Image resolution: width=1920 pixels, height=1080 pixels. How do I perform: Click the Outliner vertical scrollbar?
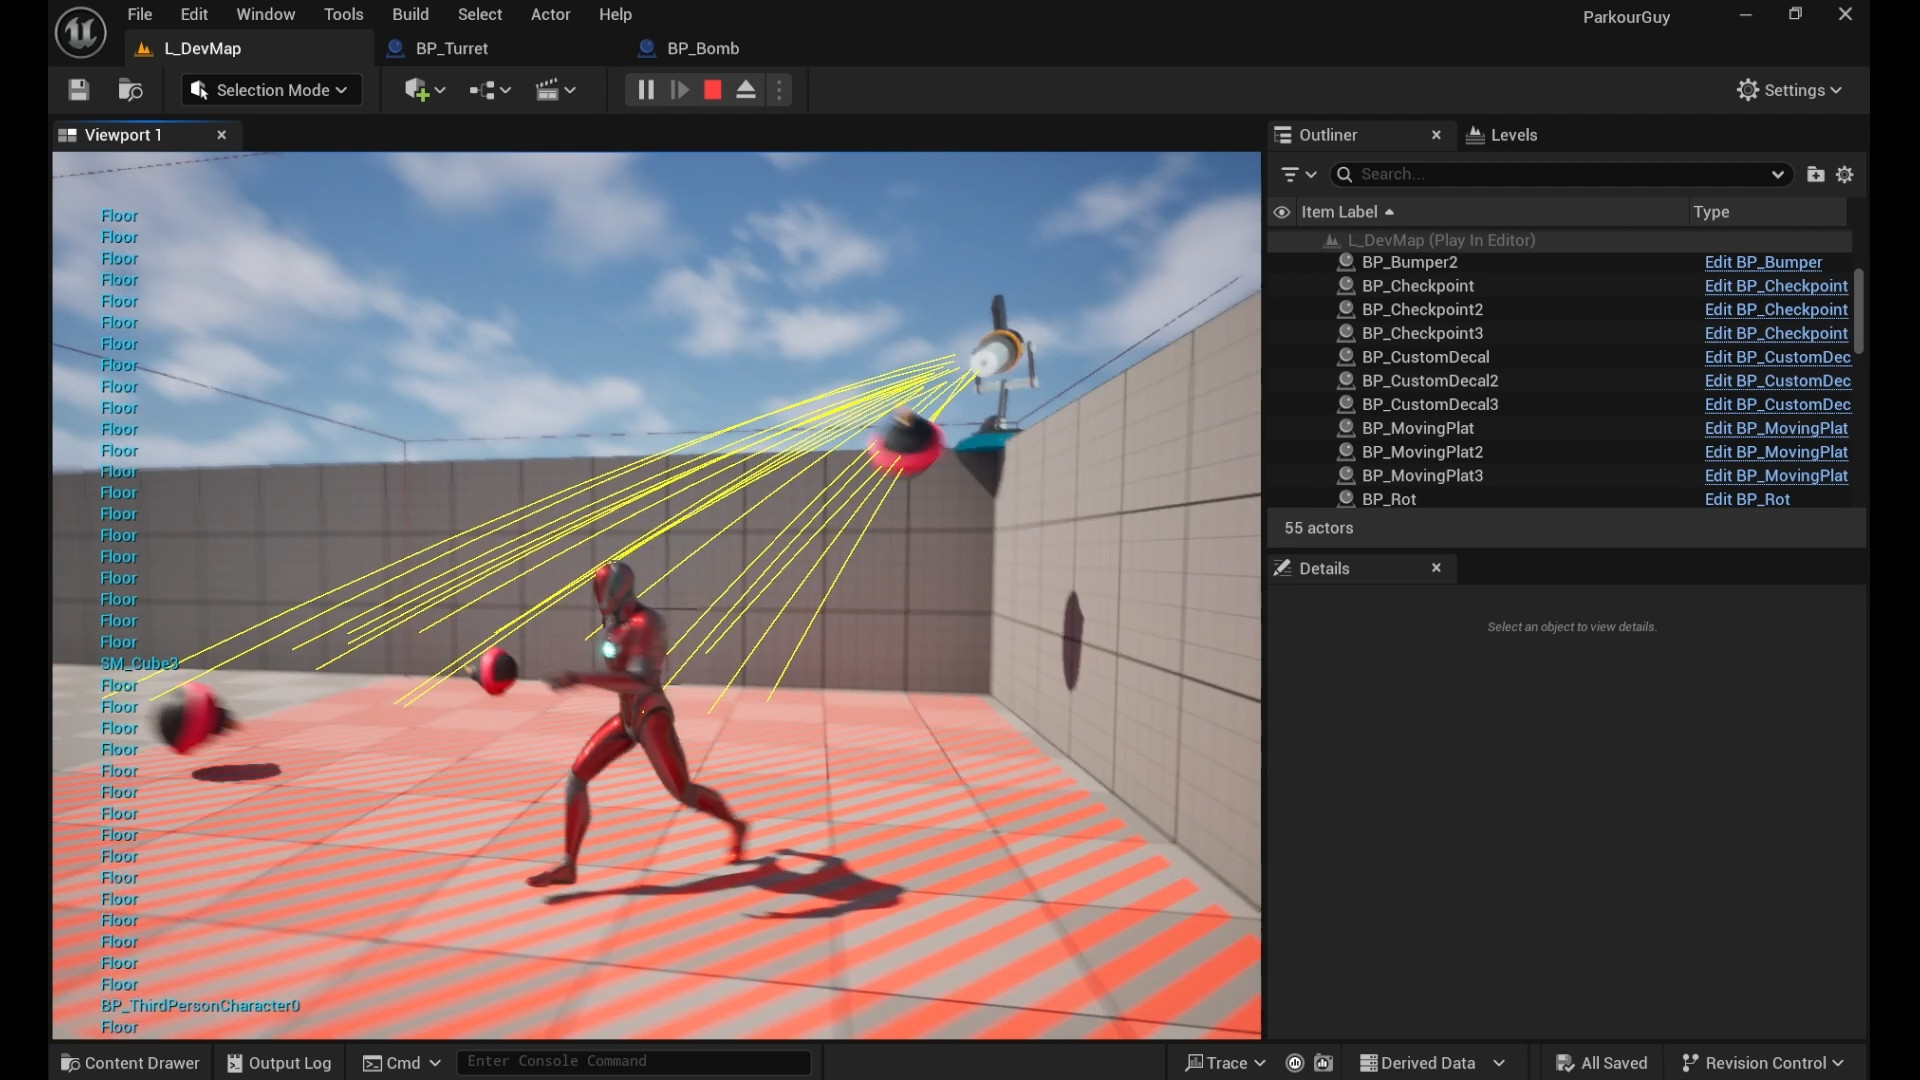coord(1858,310)
